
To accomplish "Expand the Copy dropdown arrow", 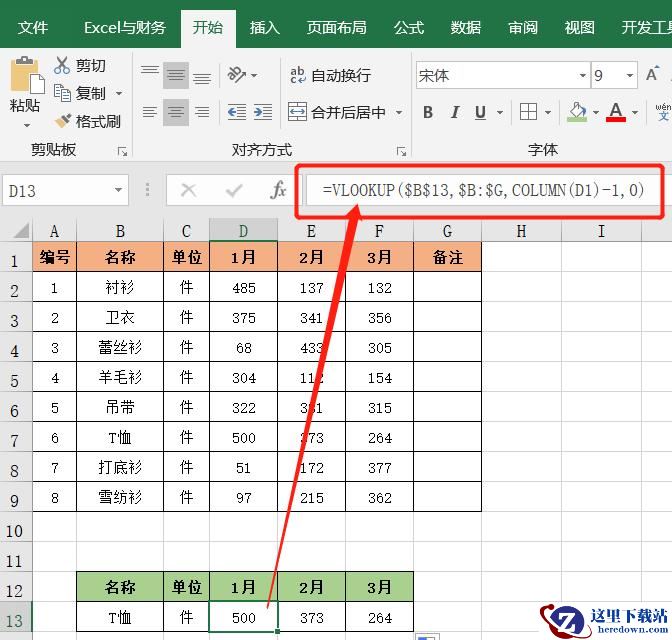I will coord(119,93).
